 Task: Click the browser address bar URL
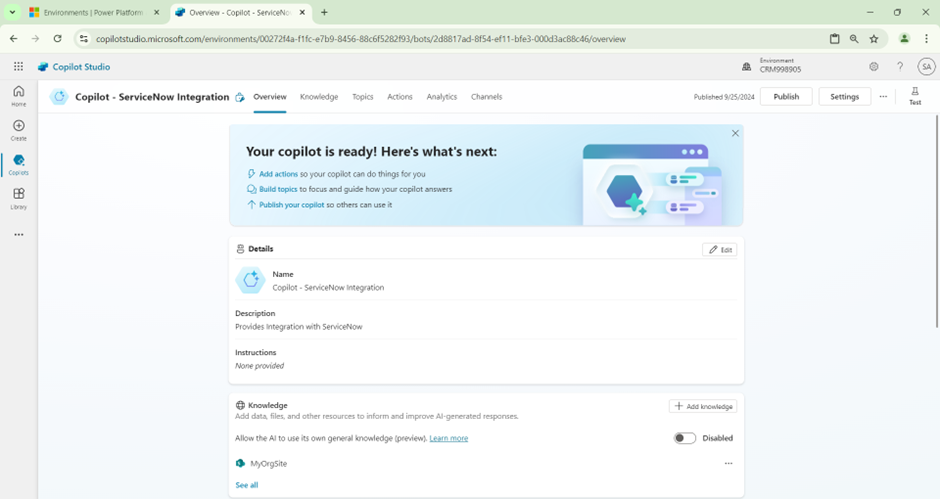click(360, 39)
